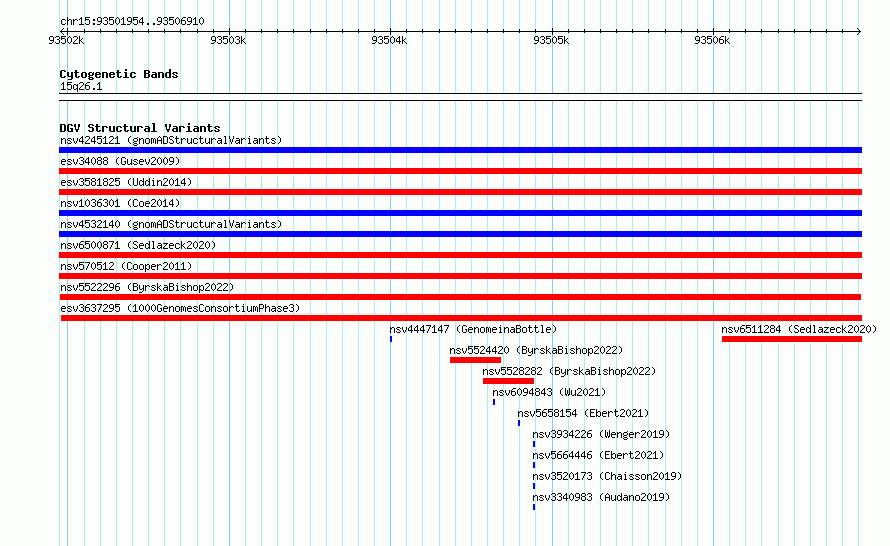The image size is (890, 546).
Task: Open the nsv3934226 (Wenger2019) label
Action: pos(601,434)
